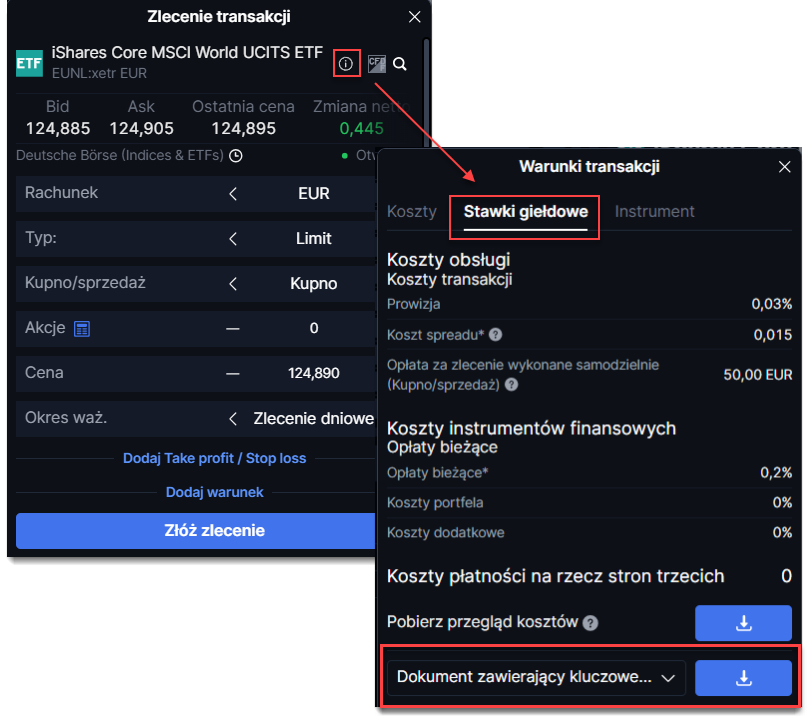Click the Dodaj warunek link

pyautogui.click(x=214, y=492)
